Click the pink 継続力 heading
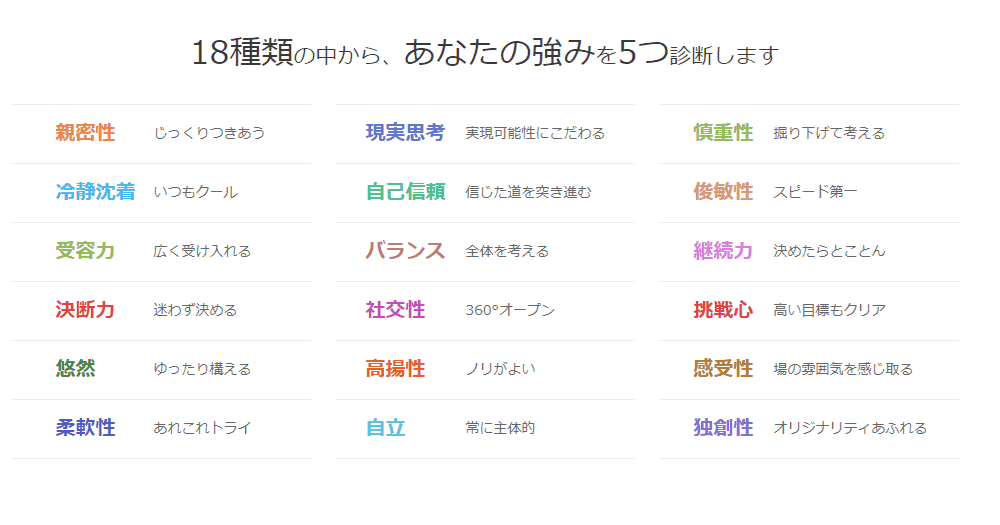The image size is (1000, 525). pyautogui.click(x=723, y=250)
